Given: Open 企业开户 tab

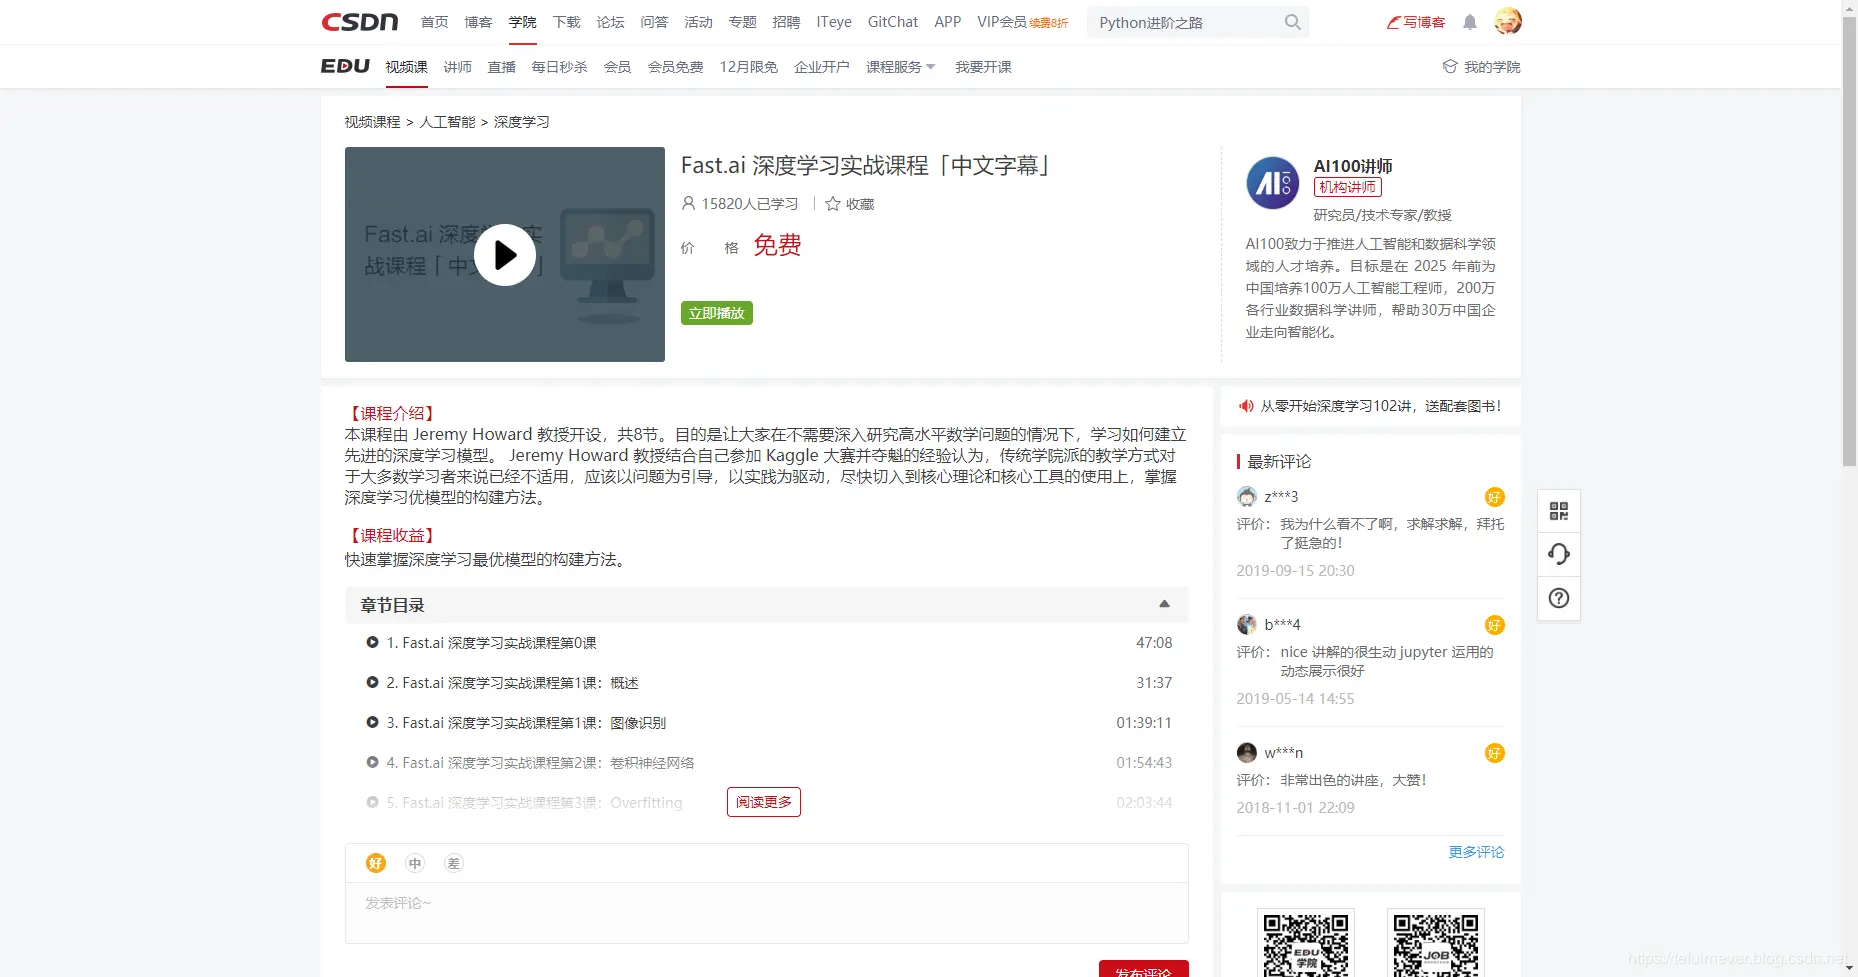Looking at the screenshot, I should [822, 67].
